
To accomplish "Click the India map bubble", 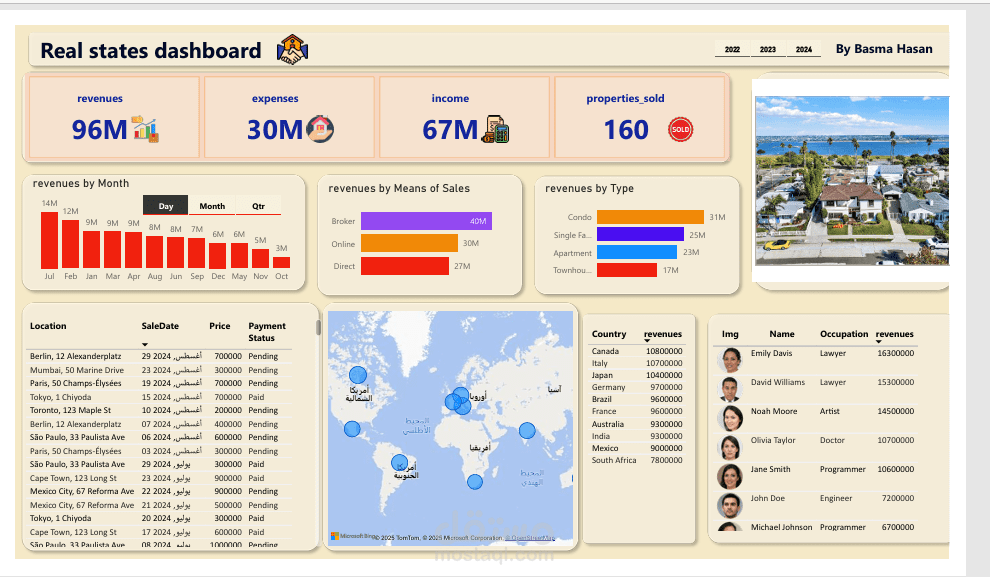I will click(527, 431).
